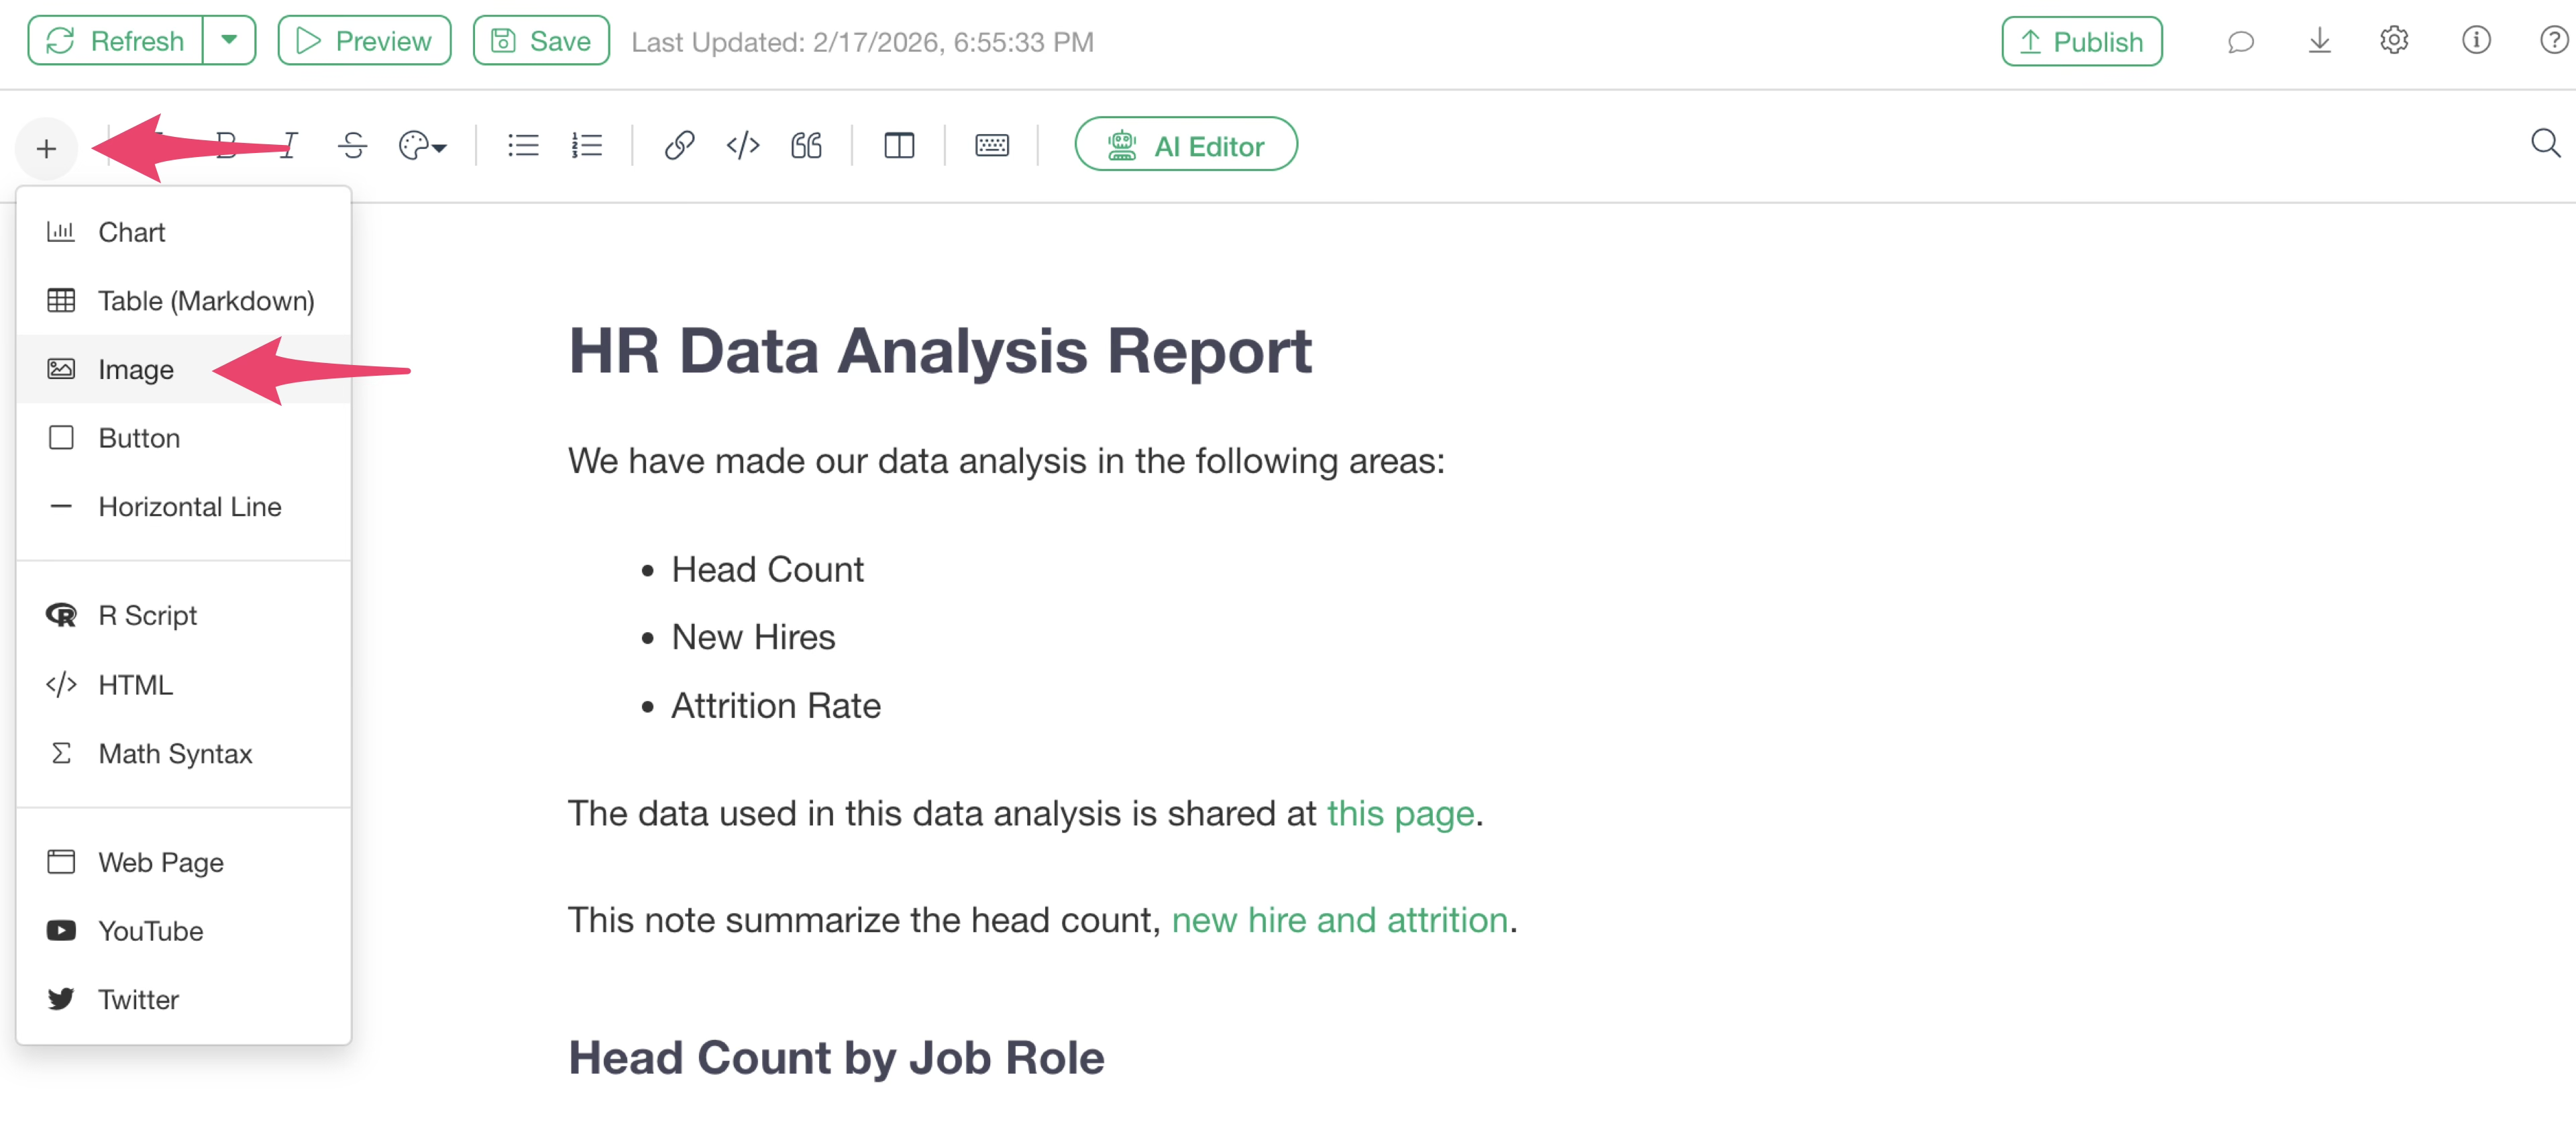Click the inline code icon

tap(743, 146)
